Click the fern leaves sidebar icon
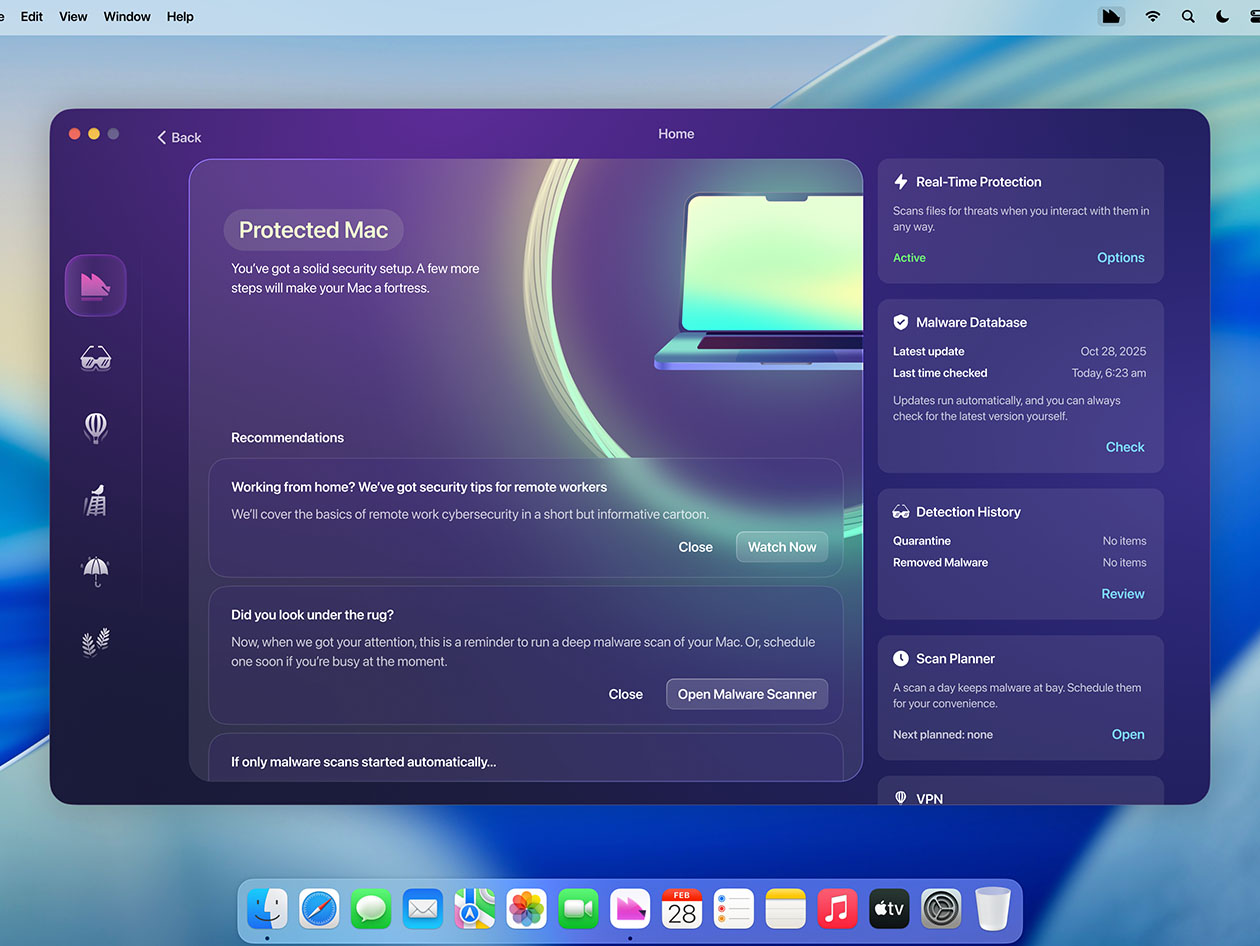The image size is (1260, 946). [x=95, y=641]
